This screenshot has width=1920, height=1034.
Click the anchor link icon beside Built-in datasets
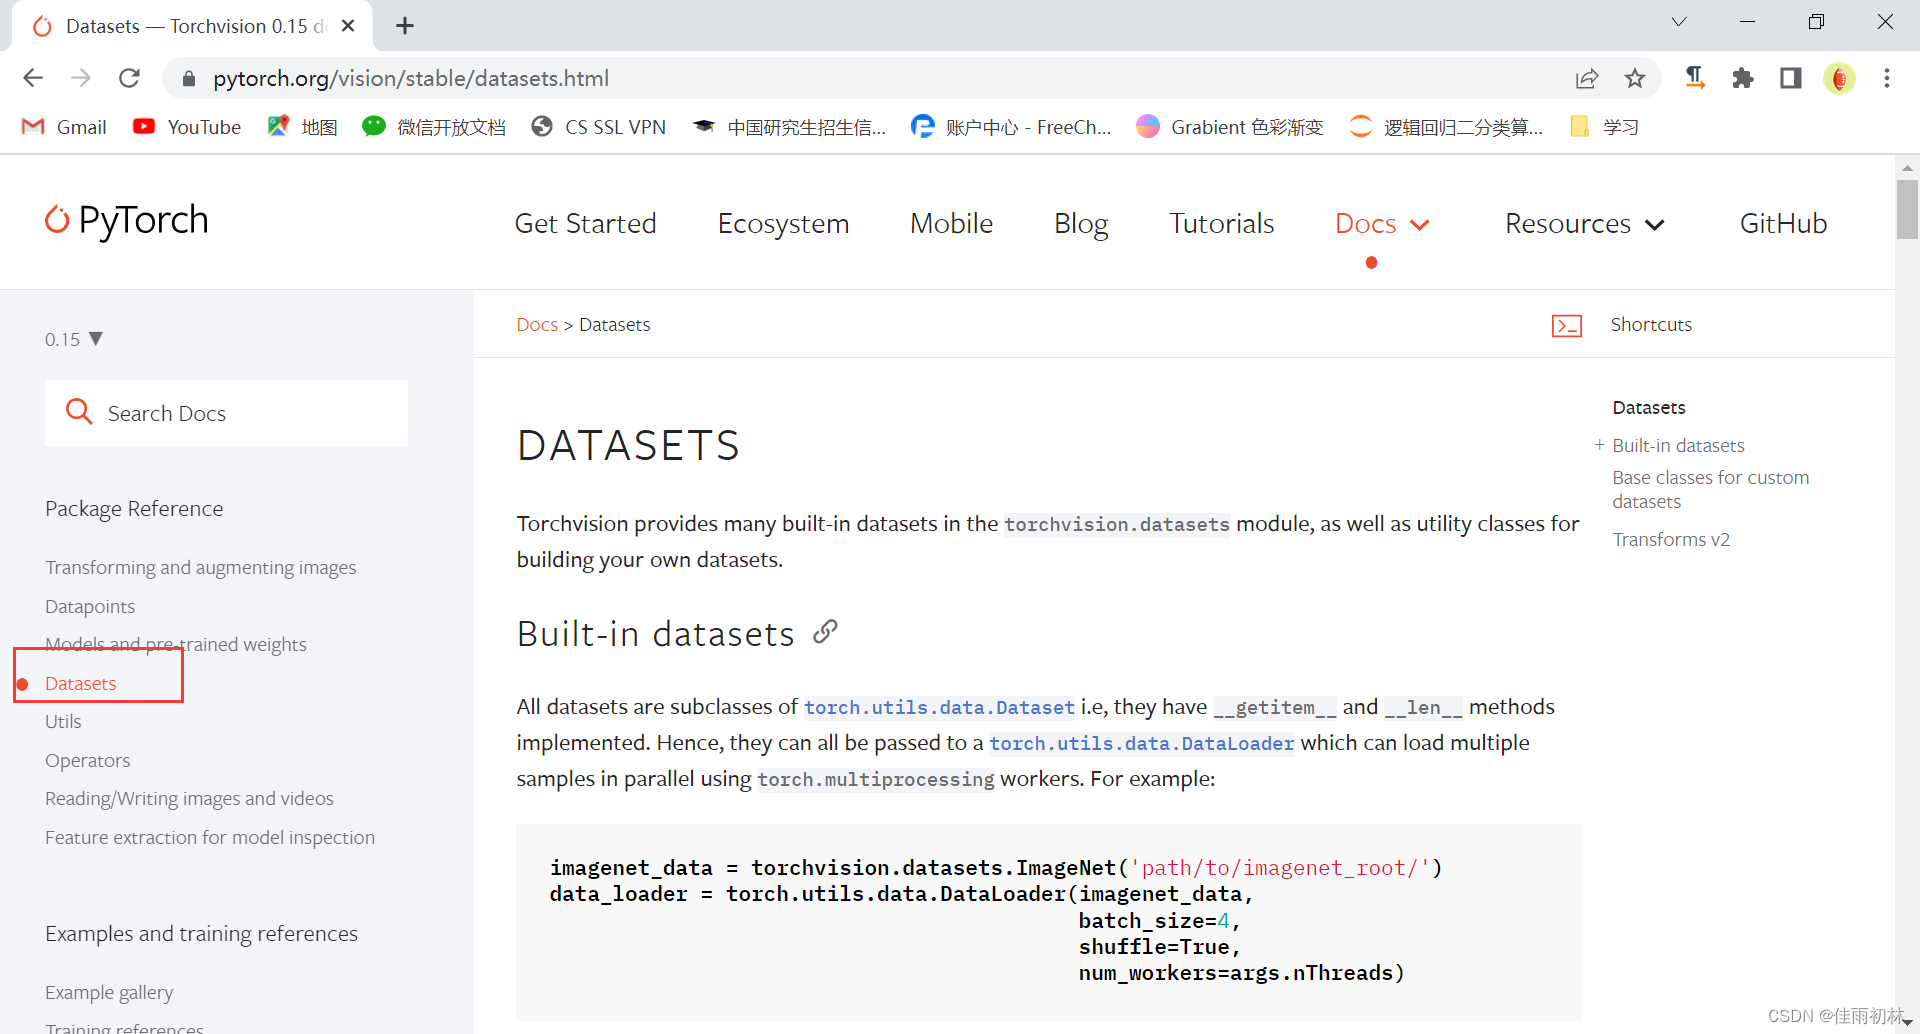(x=825, y=632)
